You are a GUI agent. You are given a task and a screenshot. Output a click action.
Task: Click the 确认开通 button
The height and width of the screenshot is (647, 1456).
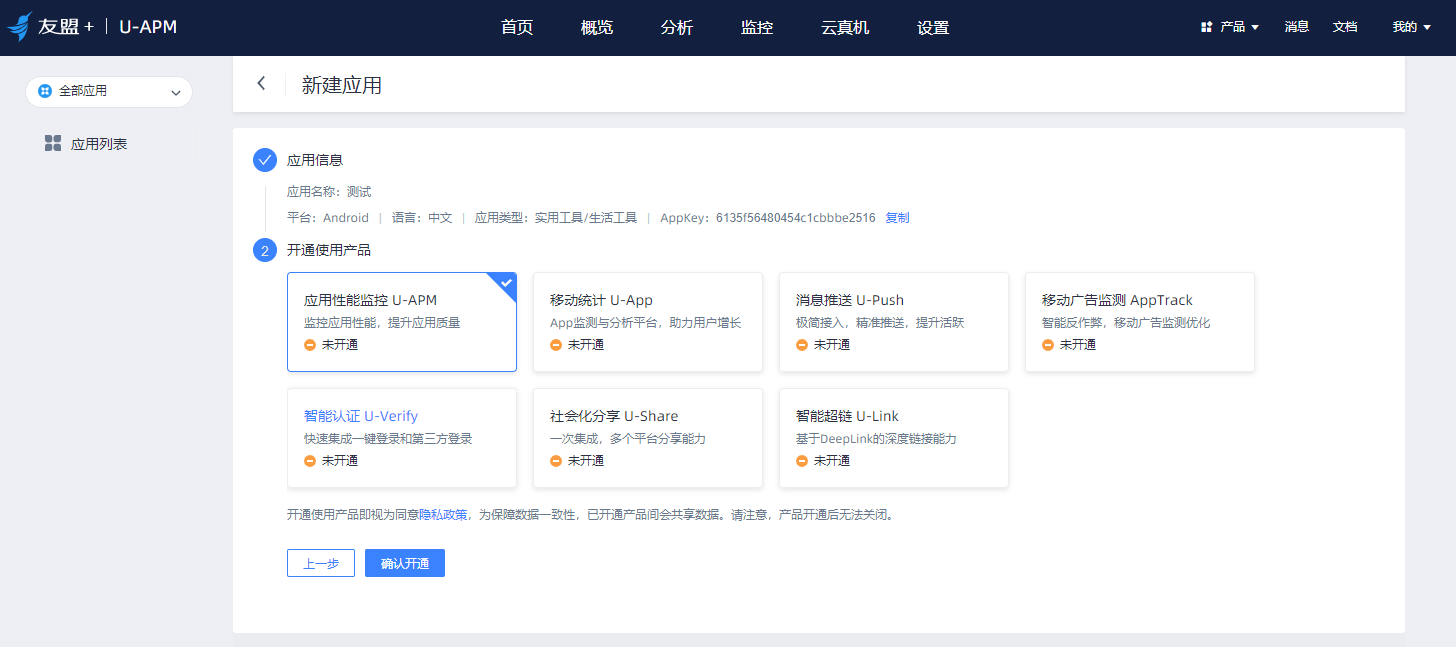[x=404, y=563]
